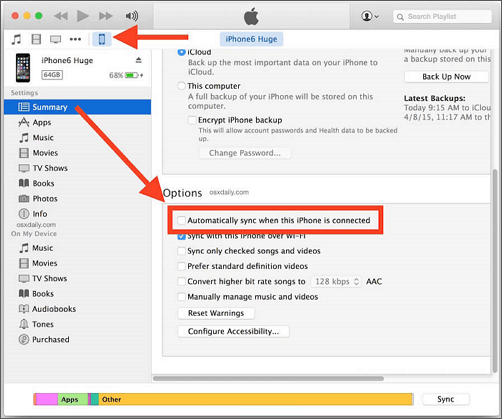
Task: Open Photos under Settings
Action: (x=78, y=199)
